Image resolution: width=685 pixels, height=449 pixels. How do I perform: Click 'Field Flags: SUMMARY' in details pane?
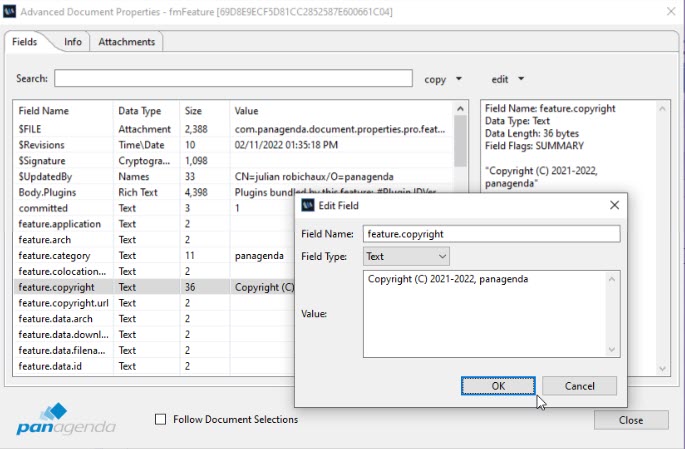coord(534,146)
